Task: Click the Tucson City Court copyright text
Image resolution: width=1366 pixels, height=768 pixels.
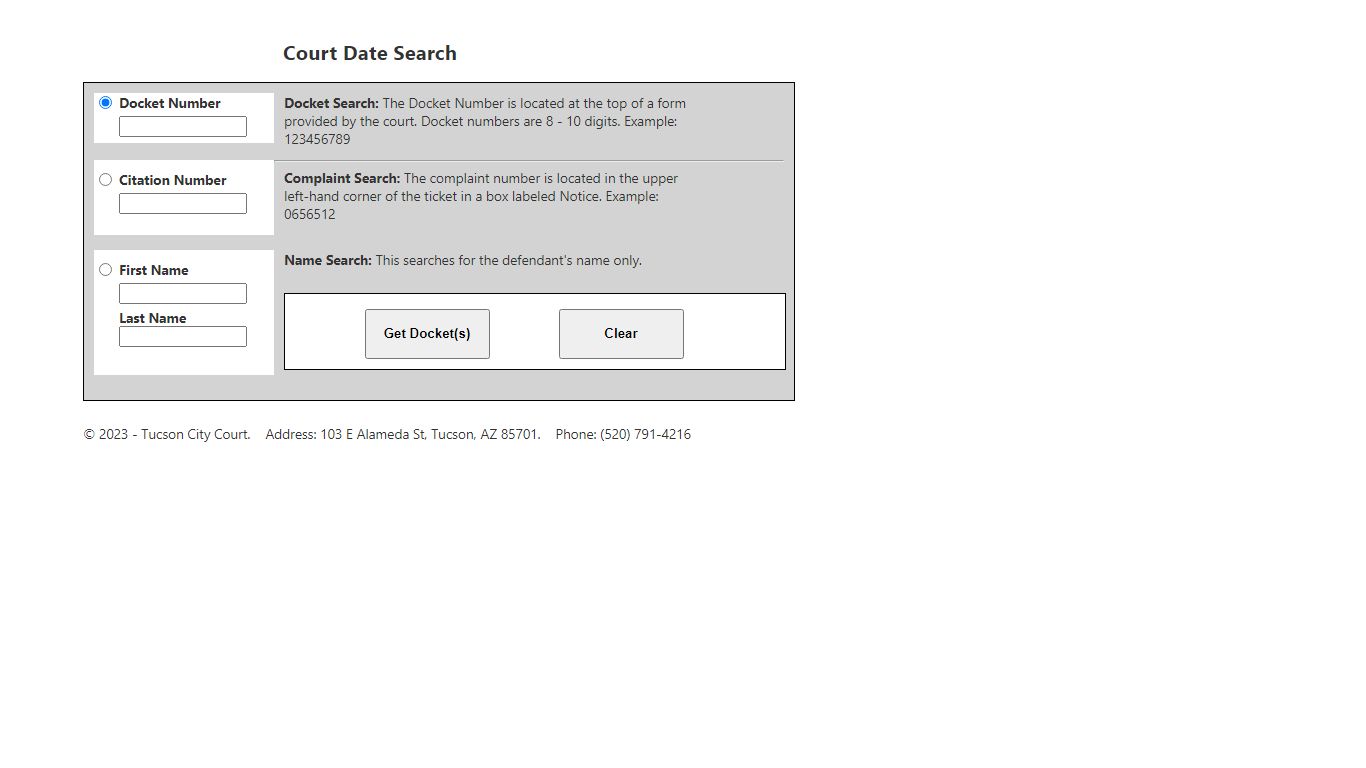Action: [167, 435]
